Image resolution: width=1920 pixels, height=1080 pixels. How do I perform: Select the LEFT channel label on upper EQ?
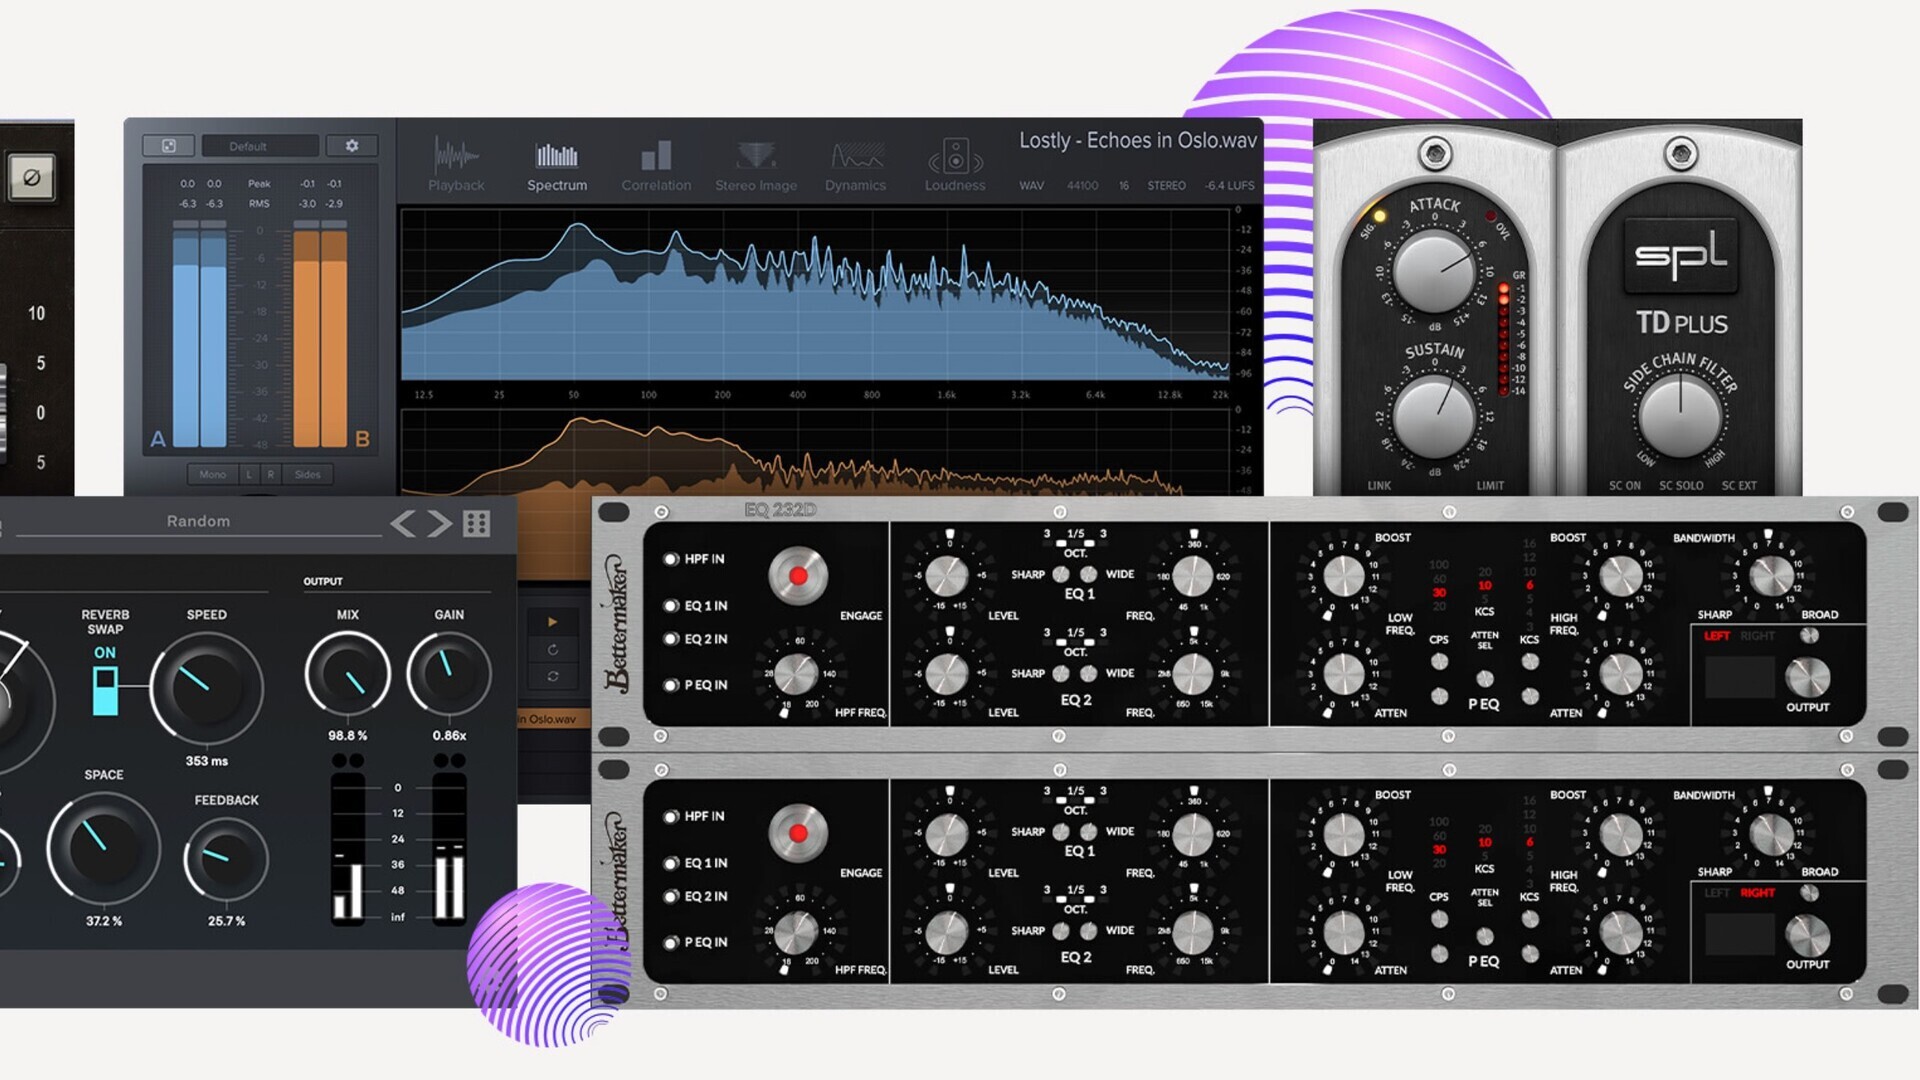click(1716, 636)
